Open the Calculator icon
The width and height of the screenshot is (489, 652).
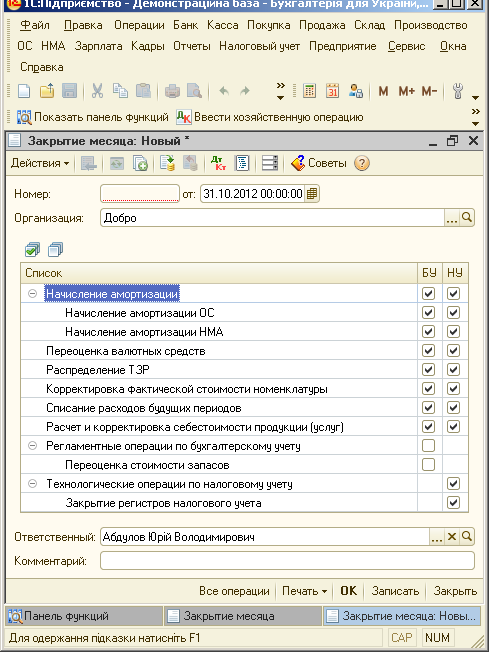(310, 91)
